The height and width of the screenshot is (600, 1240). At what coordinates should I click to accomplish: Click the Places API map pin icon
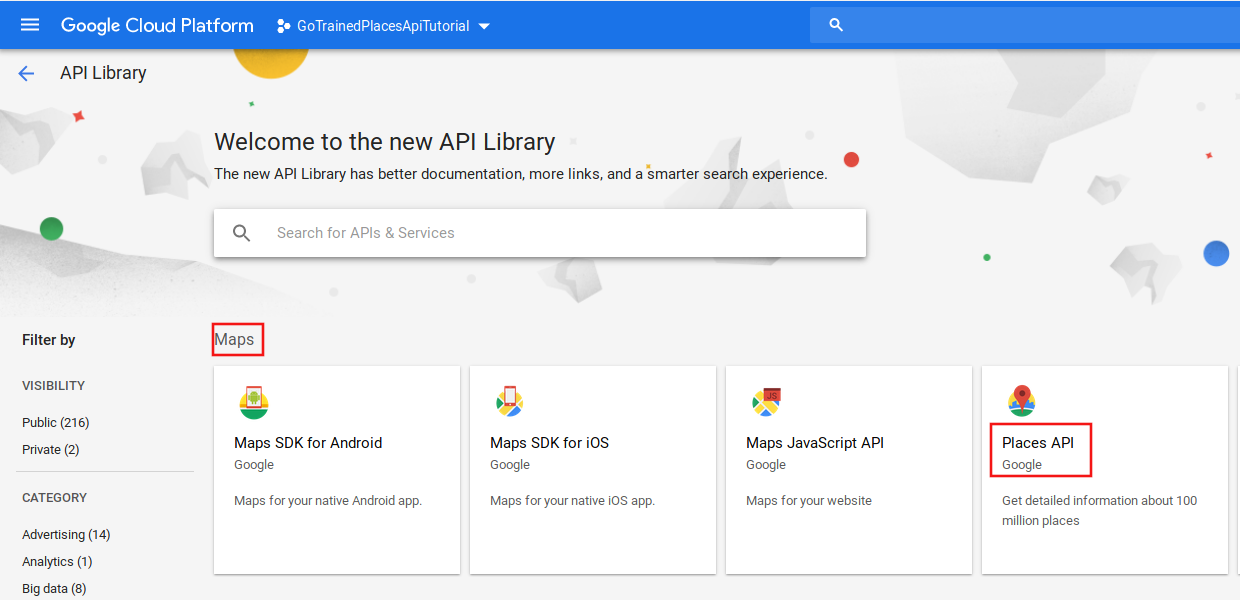click(x=1021, y=401)
